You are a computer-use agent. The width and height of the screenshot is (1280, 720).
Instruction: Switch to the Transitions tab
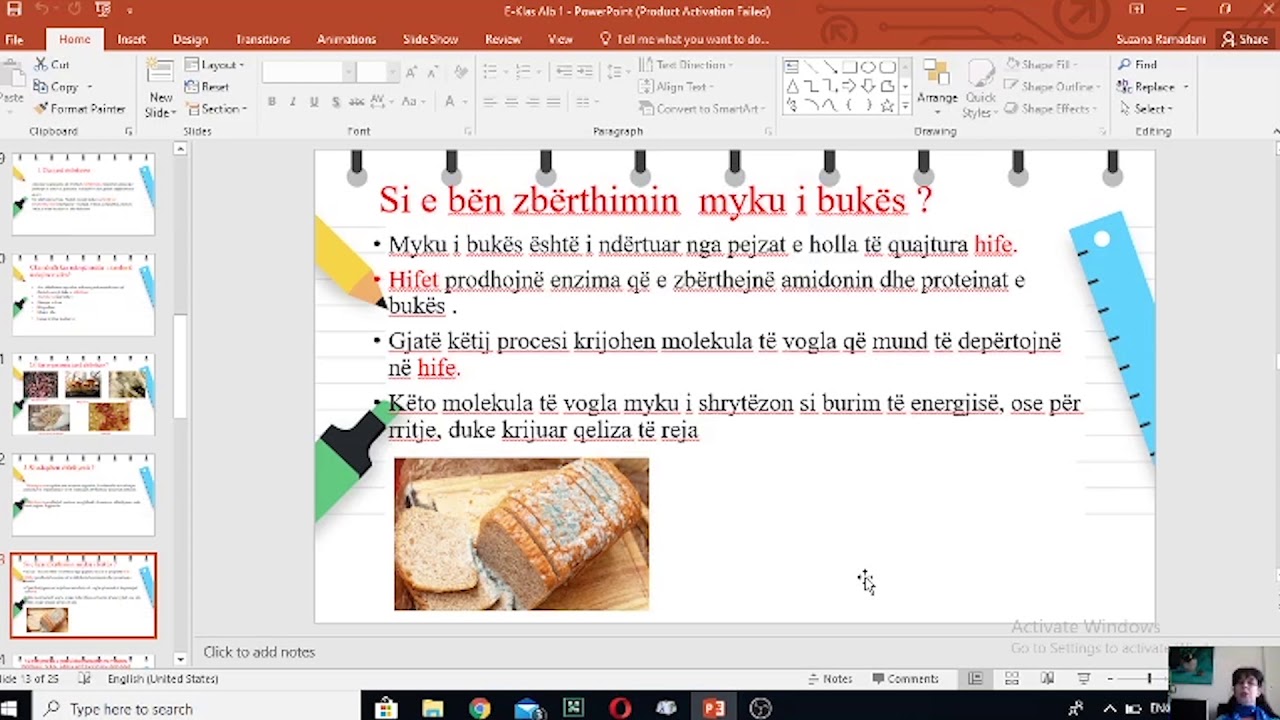pyautogui.click(x=263, y=39)
